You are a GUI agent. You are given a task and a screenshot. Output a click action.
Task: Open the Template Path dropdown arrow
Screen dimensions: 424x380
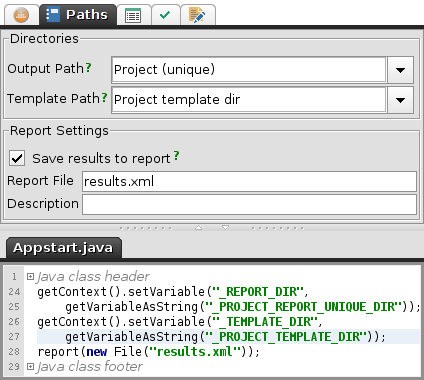(x=400, y=100)
